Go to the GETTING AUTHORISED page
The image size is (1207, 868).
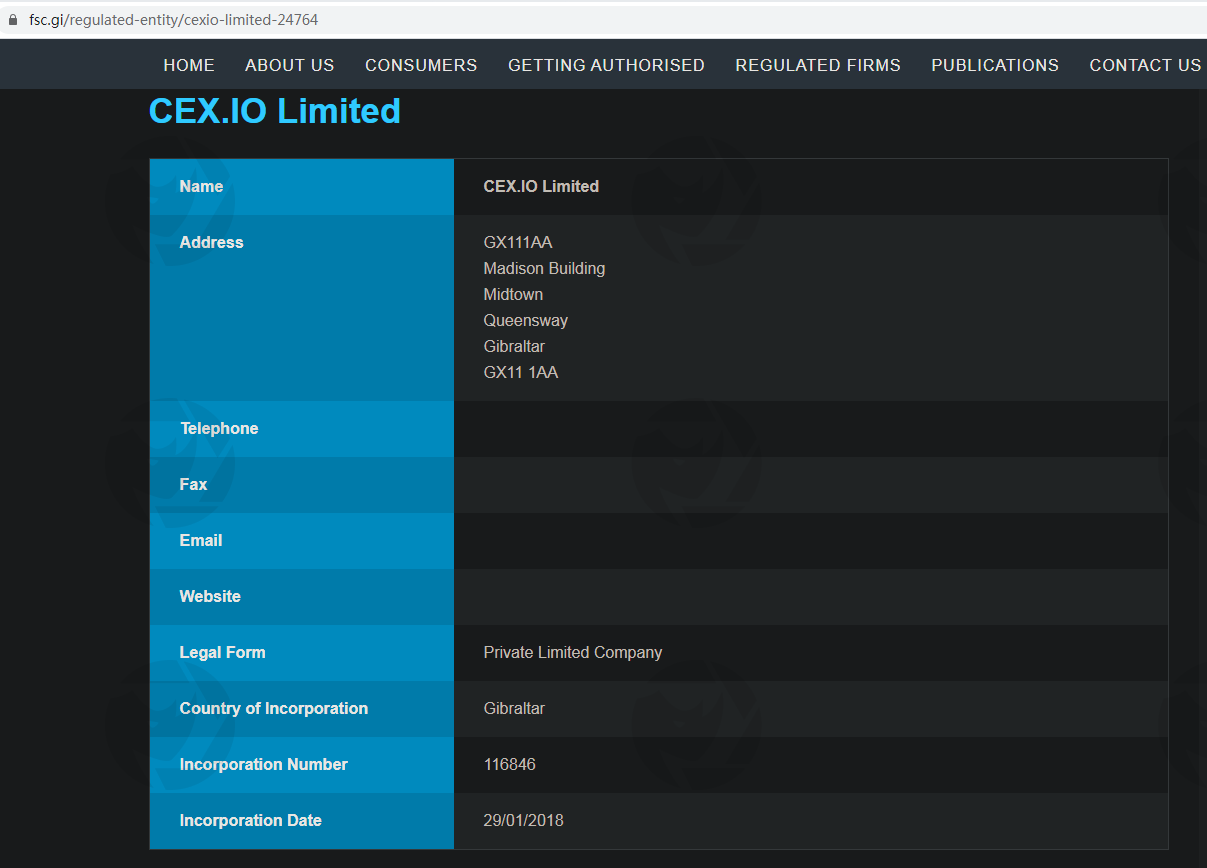[x=606, y=64]
